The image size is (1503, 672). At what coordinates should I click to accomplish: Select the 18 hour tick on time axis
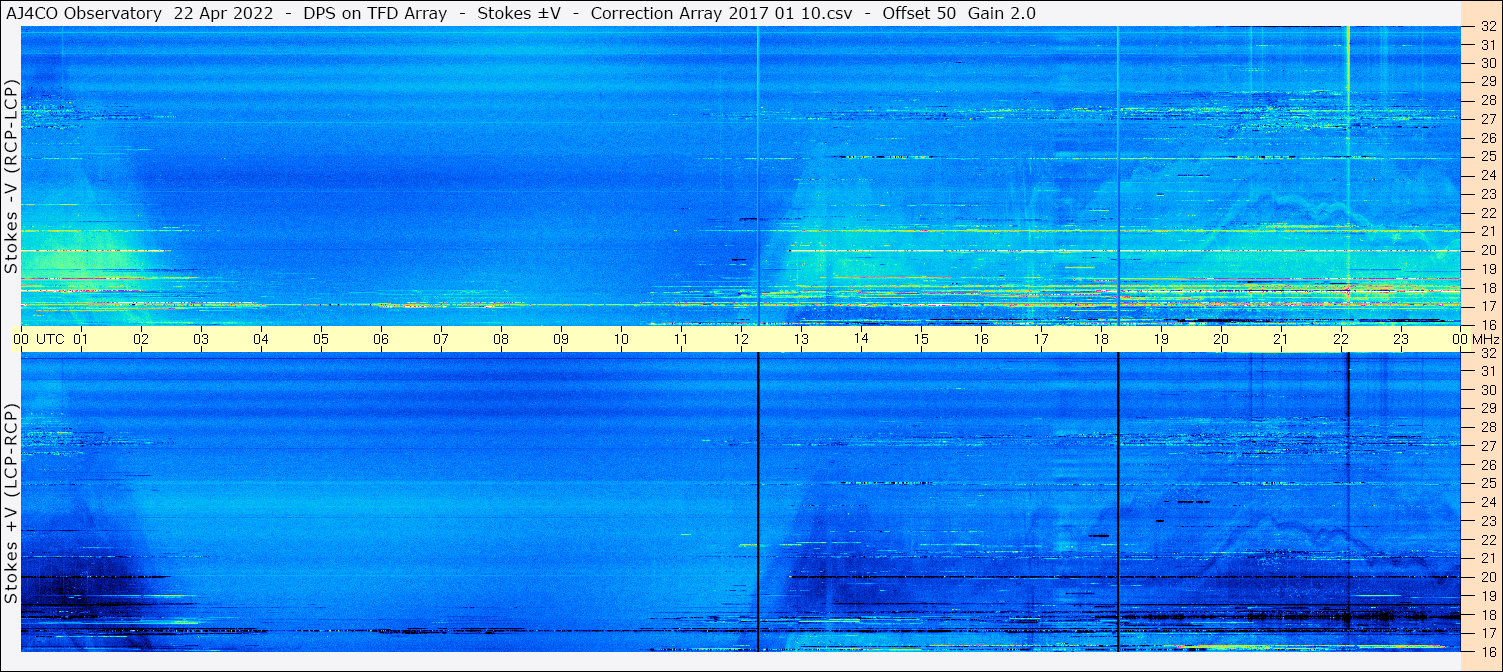pos(1101,339)
